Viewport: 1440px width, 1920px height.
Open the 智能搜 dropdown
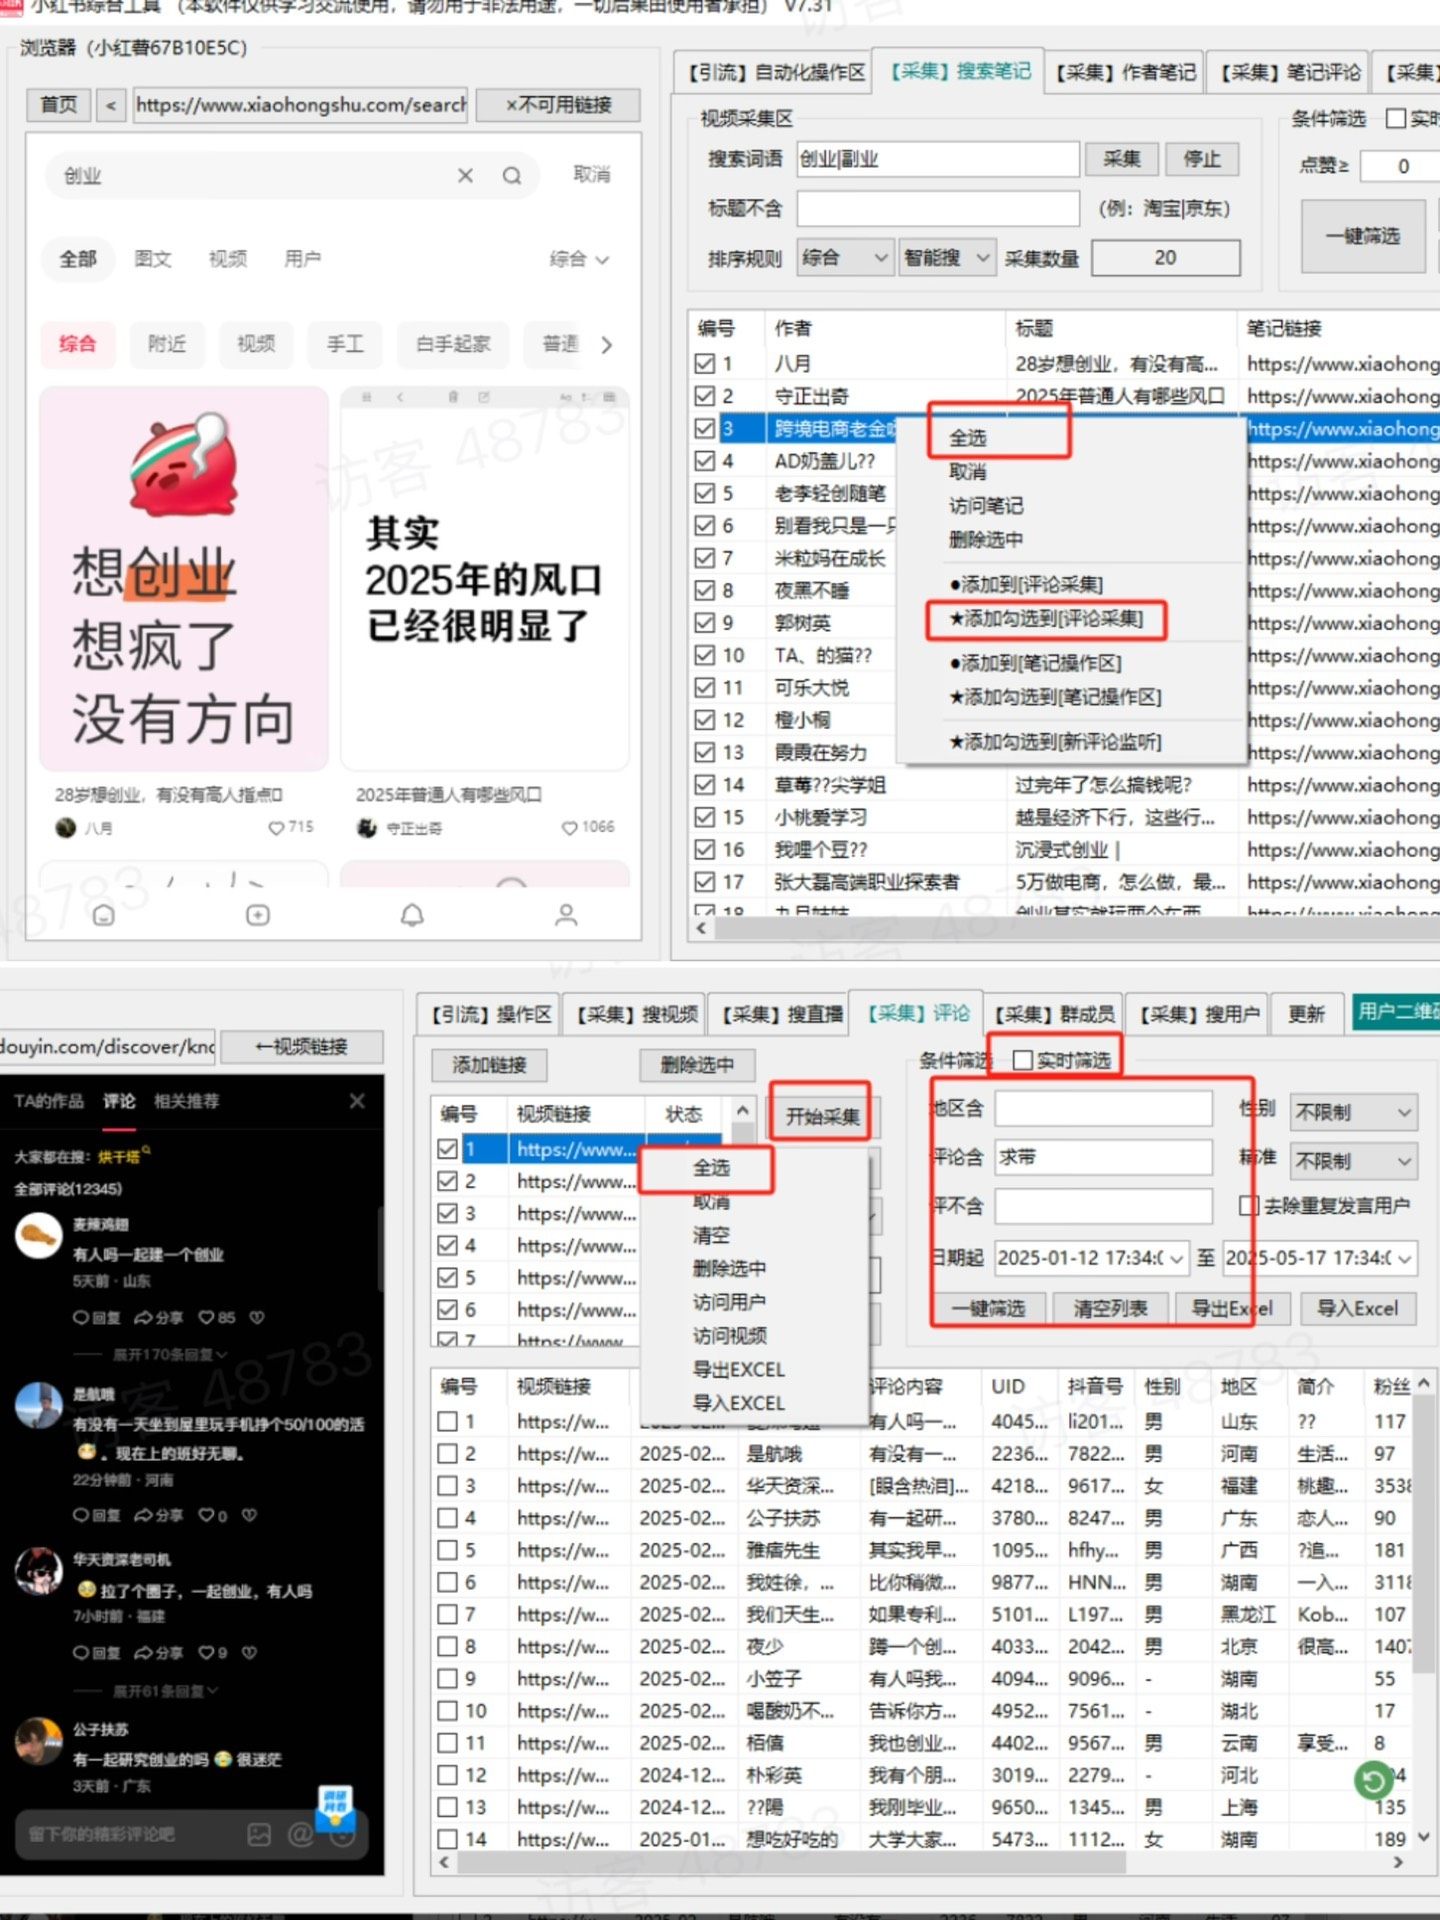tap(947, 258)
